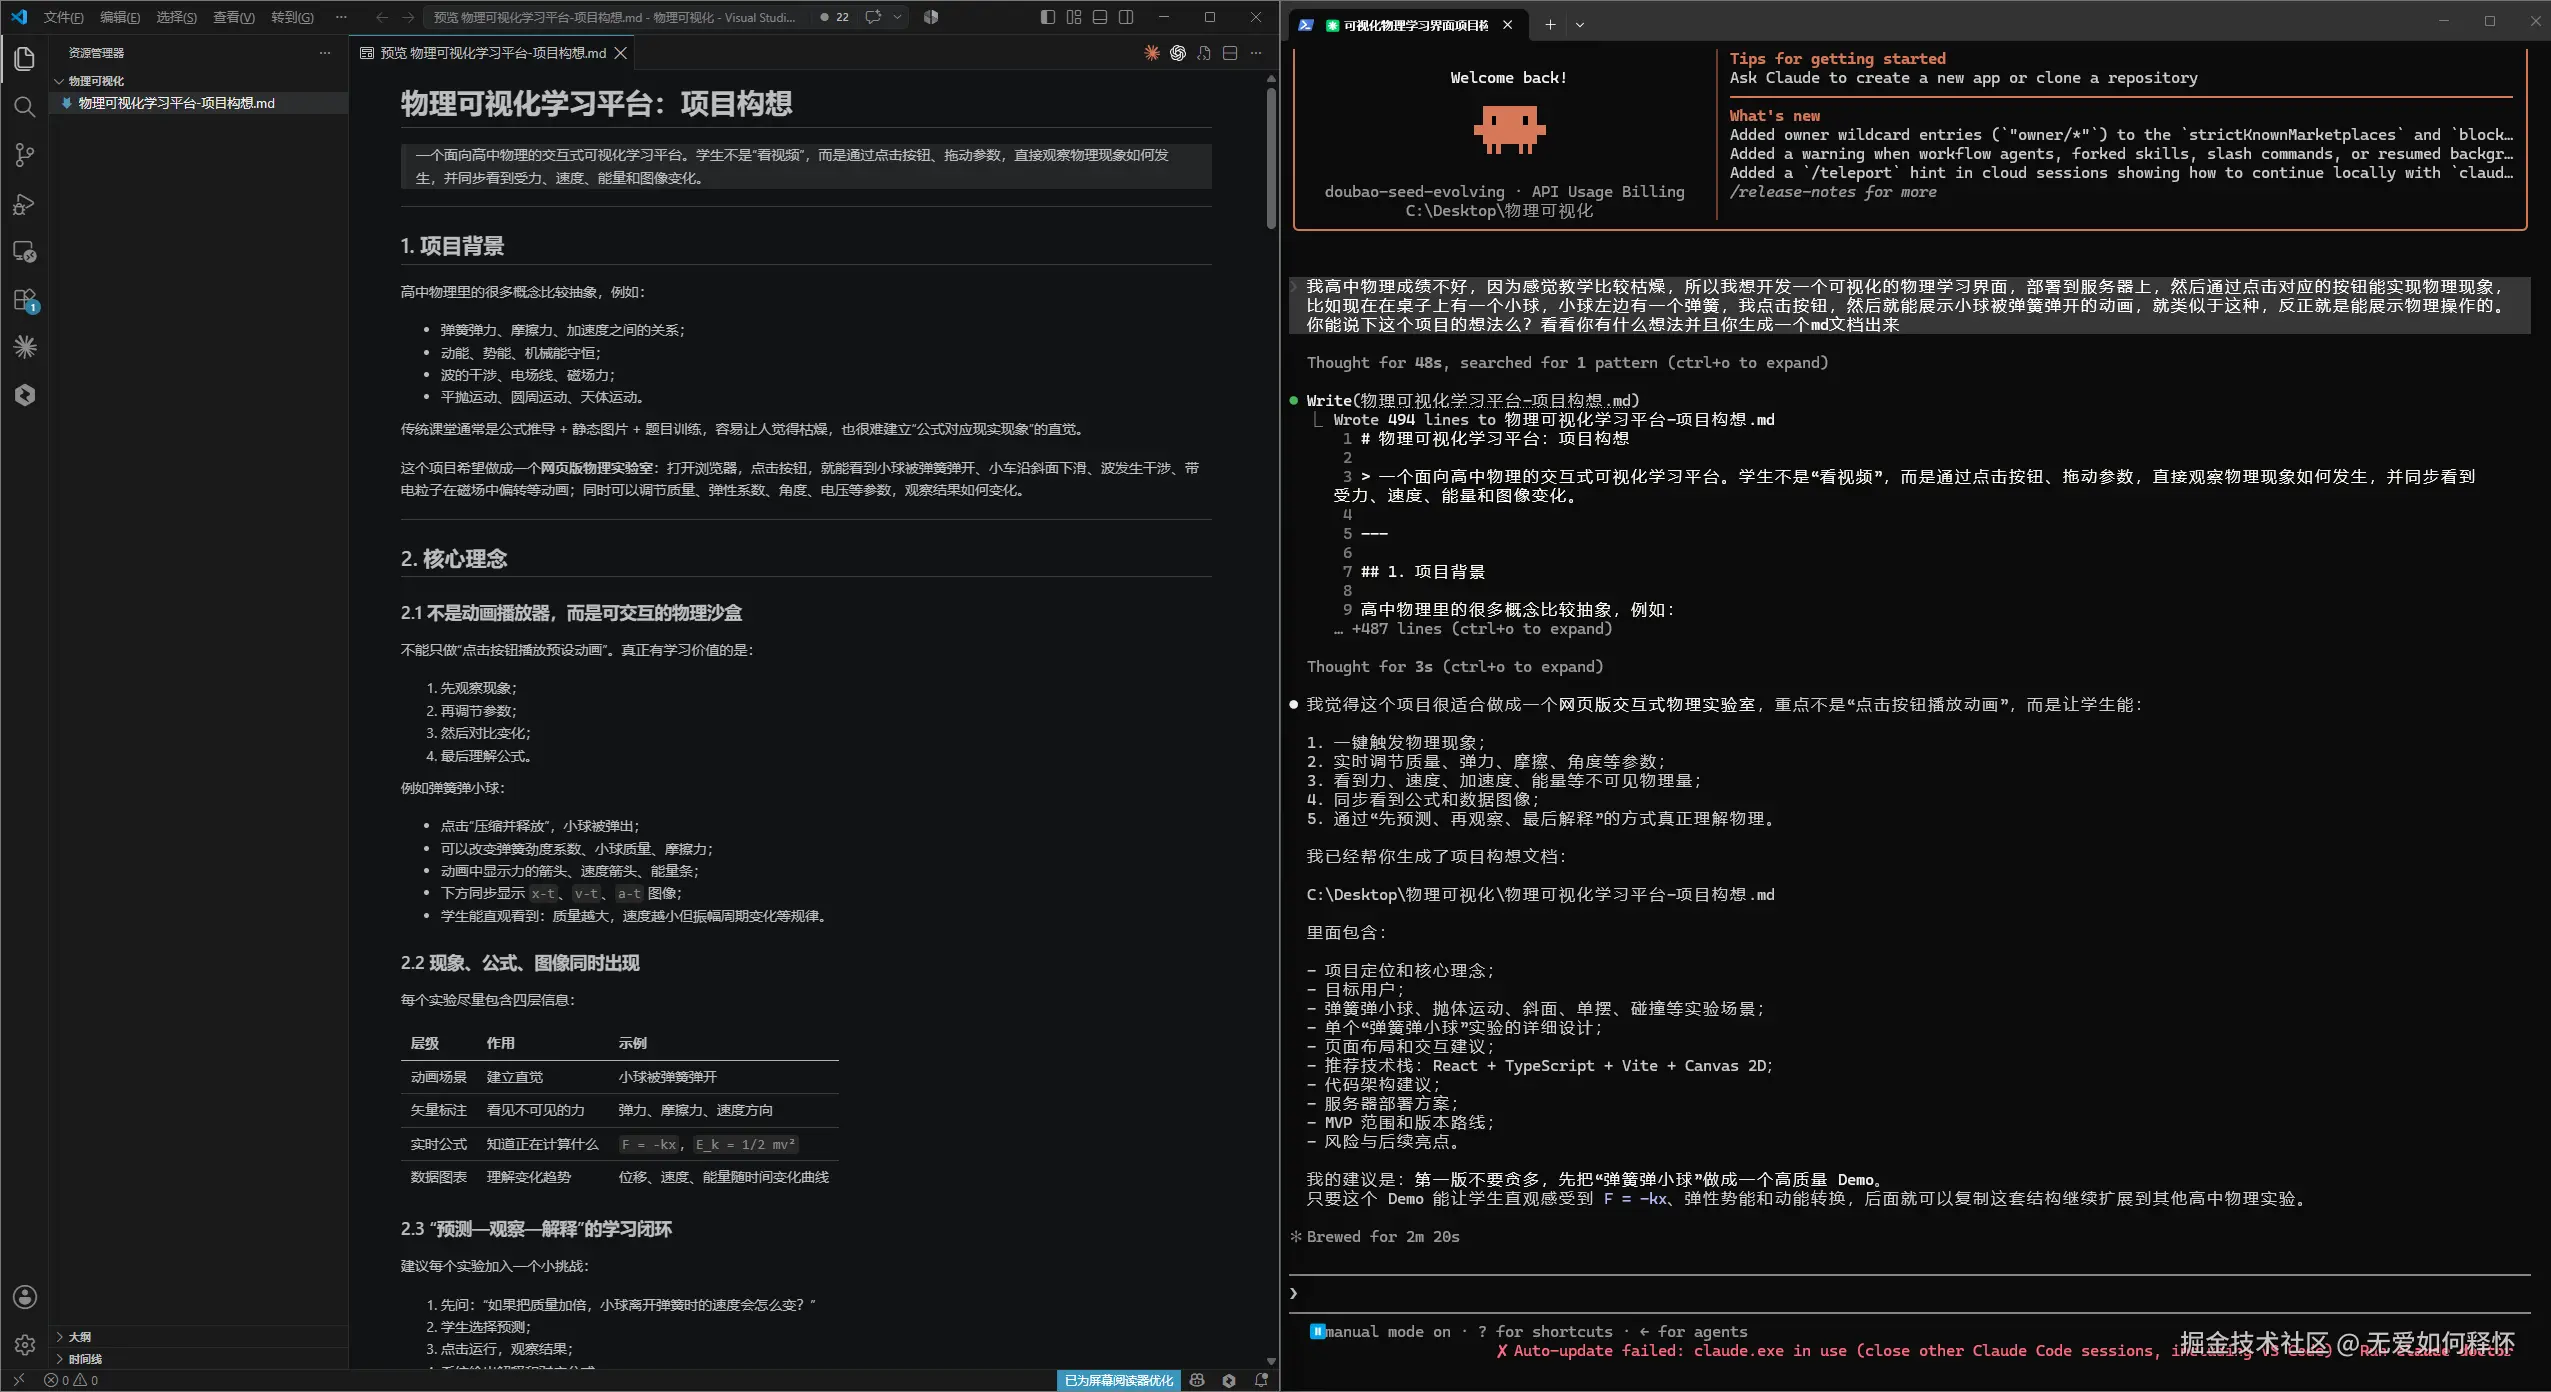
Task: Open the Extensions view with badge
Action: coord(25,300)
